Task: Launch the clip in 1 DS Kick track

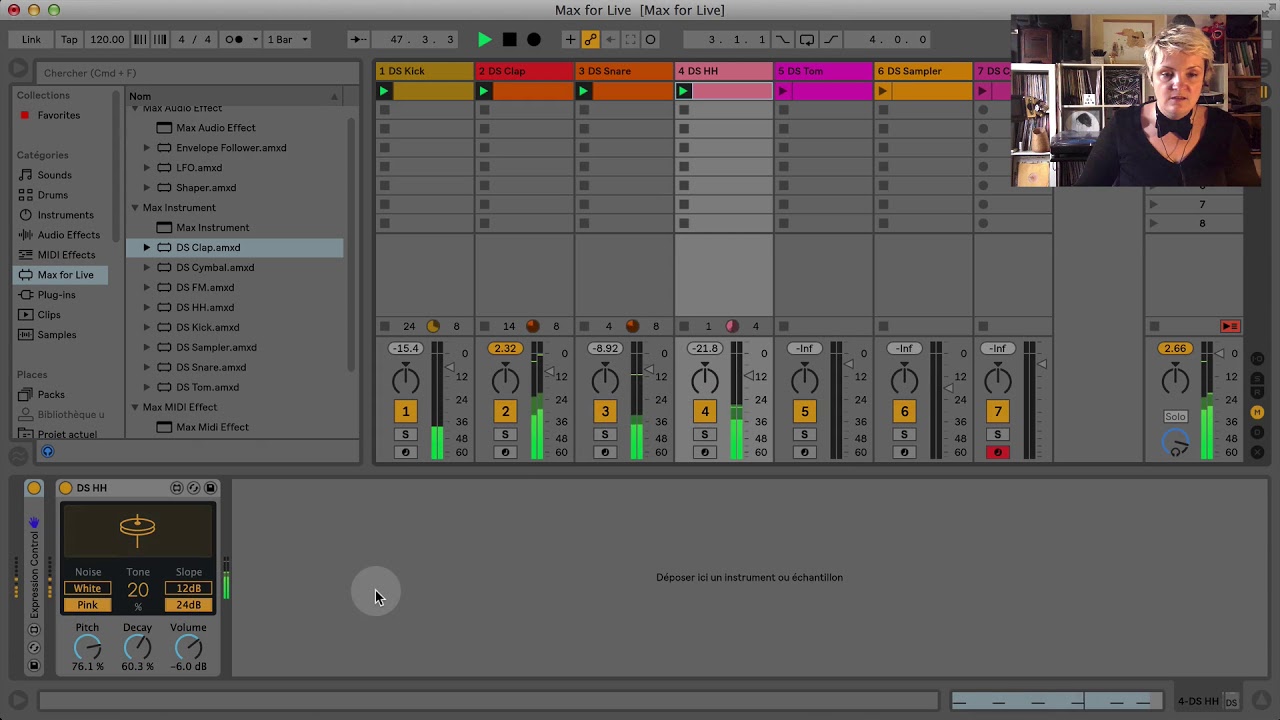Action: pyautogui.click(x=384, y=91)
